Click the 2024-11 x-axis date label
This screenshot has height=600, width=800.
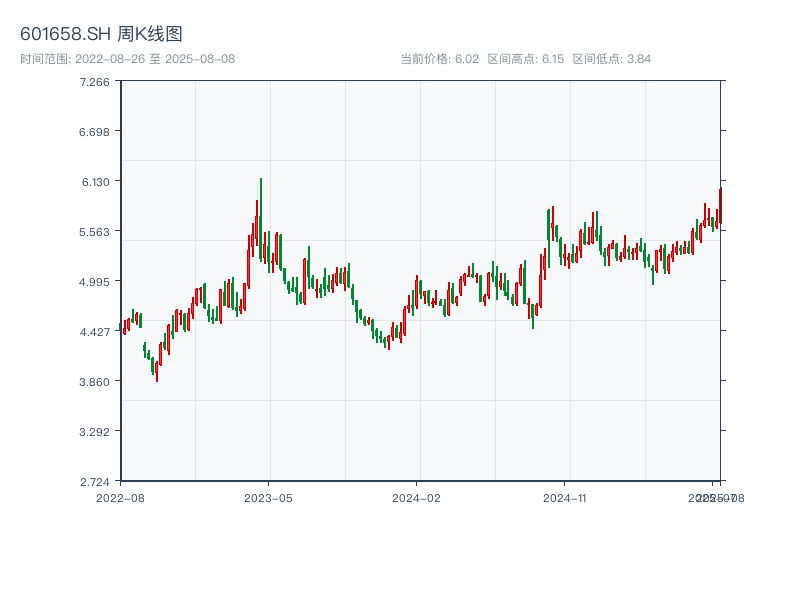click(564, 497)
